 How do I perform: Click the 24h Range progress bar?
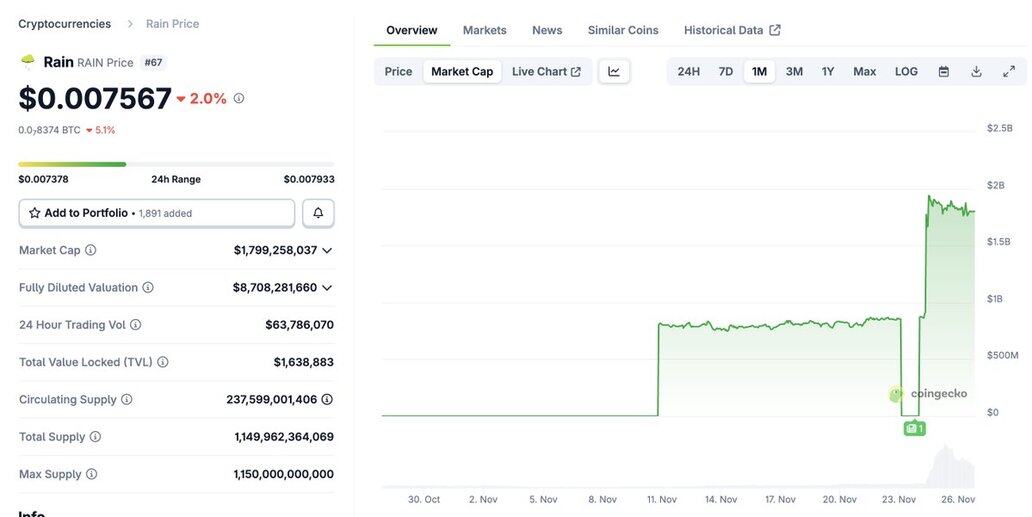coord(176,164)
